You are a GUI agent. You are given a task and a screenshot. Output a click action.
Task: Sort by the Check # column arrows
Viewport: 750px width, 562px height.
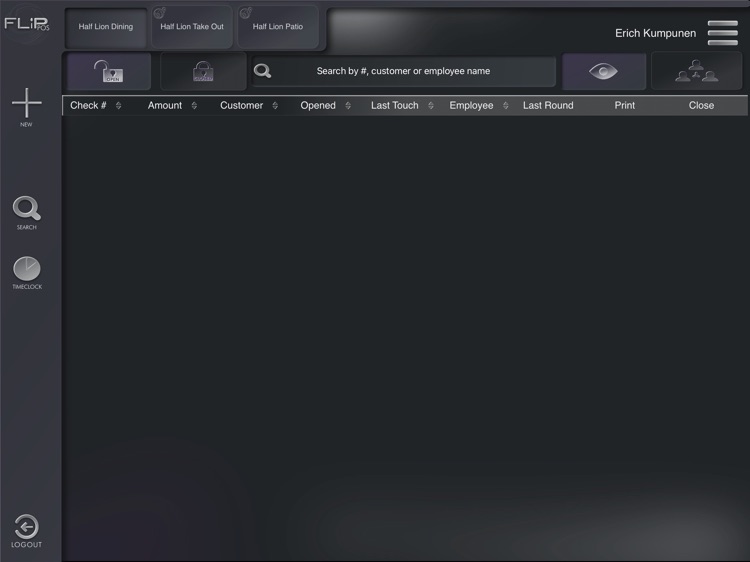tap(119, 106)
